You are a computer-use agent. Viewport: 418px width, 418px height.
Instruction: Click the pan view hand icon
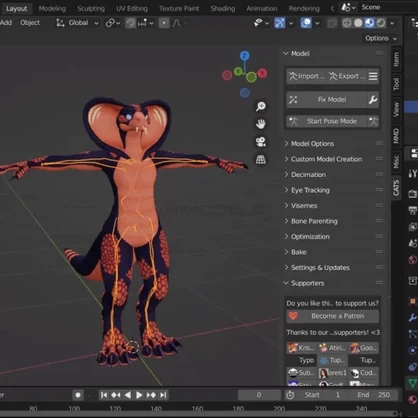pyautogui.click(x=261, y=124)
